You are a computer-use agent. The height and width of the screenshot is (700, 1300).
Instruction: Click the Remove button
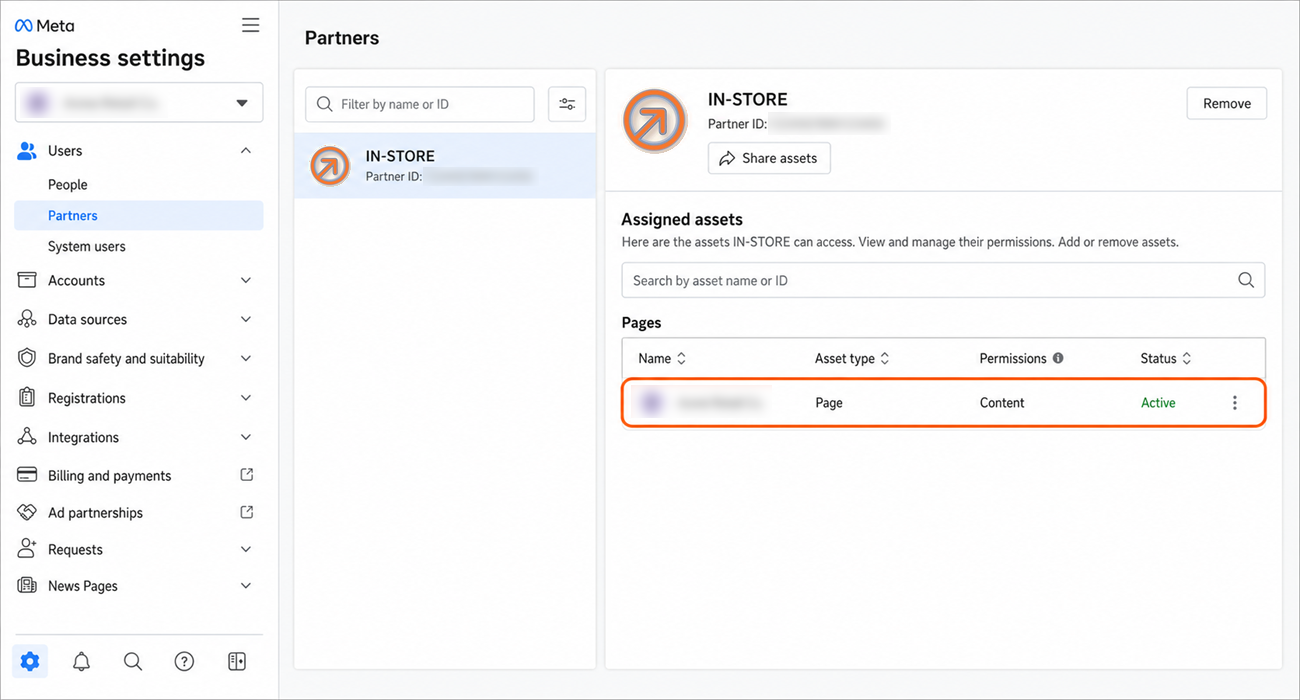click(x=1227, y=103)
